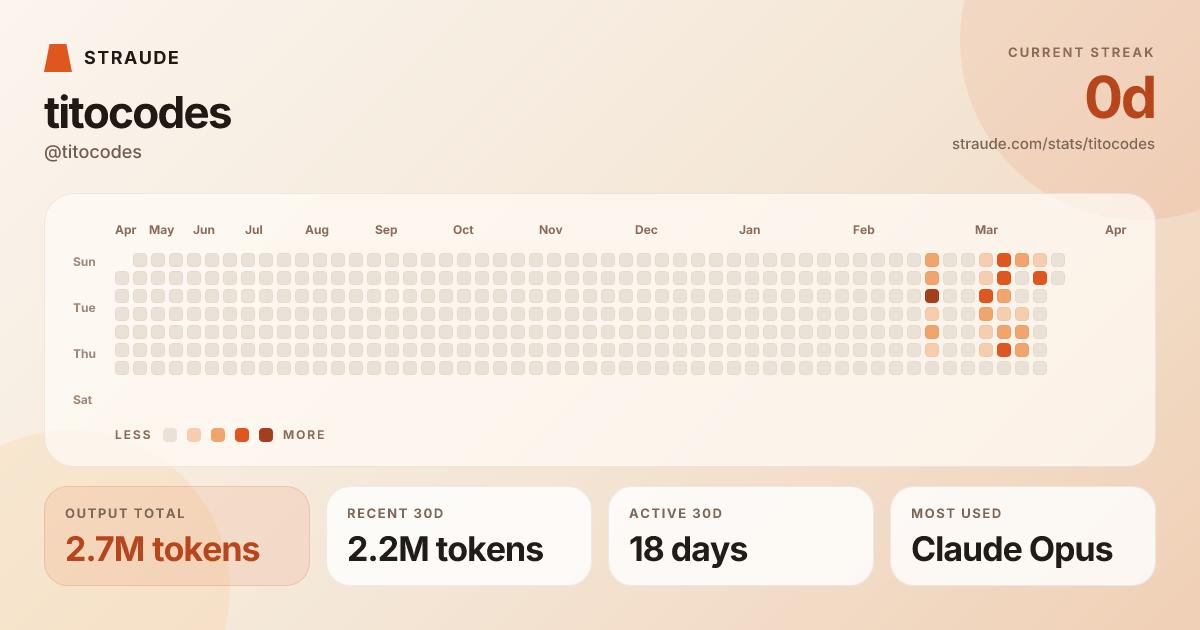Image resolution: width=1200 pixels, height=630 pixels.
Task: Click the Active 30D 18 days card
Action: [x=741, y=536]
